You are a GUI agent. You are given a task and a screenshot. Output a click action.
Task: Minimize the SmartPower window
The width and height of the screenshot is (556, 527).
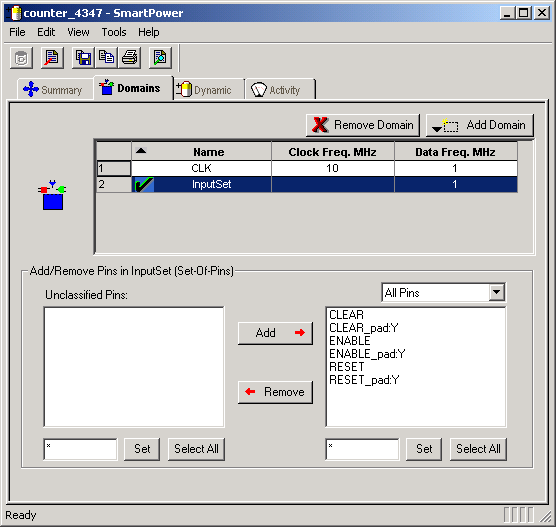point(508,13)
